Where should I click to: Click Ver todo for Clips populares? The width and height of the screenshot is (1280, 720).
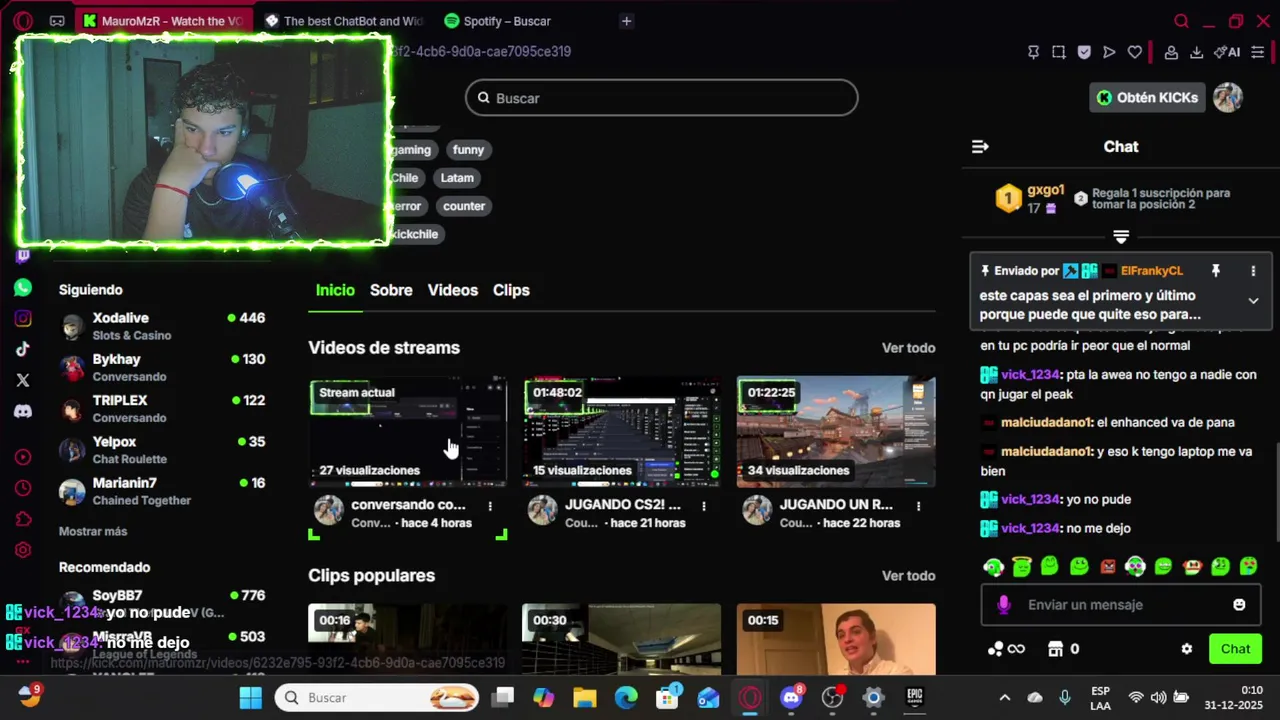pos(908,576)
